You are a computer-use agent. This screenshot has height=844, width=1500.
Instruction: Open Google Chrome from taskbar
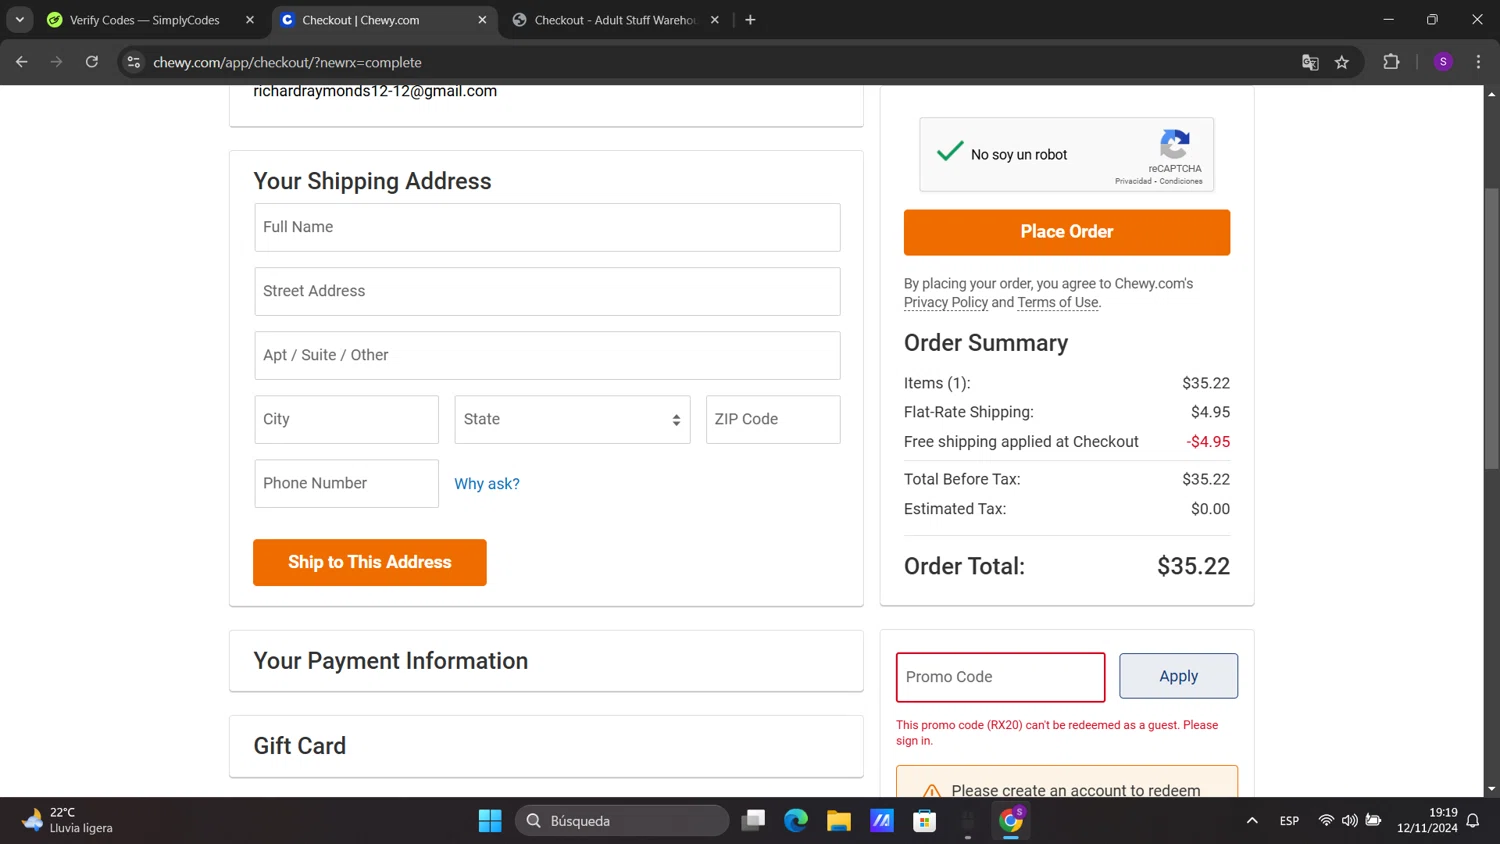(x=1011, y=821)
